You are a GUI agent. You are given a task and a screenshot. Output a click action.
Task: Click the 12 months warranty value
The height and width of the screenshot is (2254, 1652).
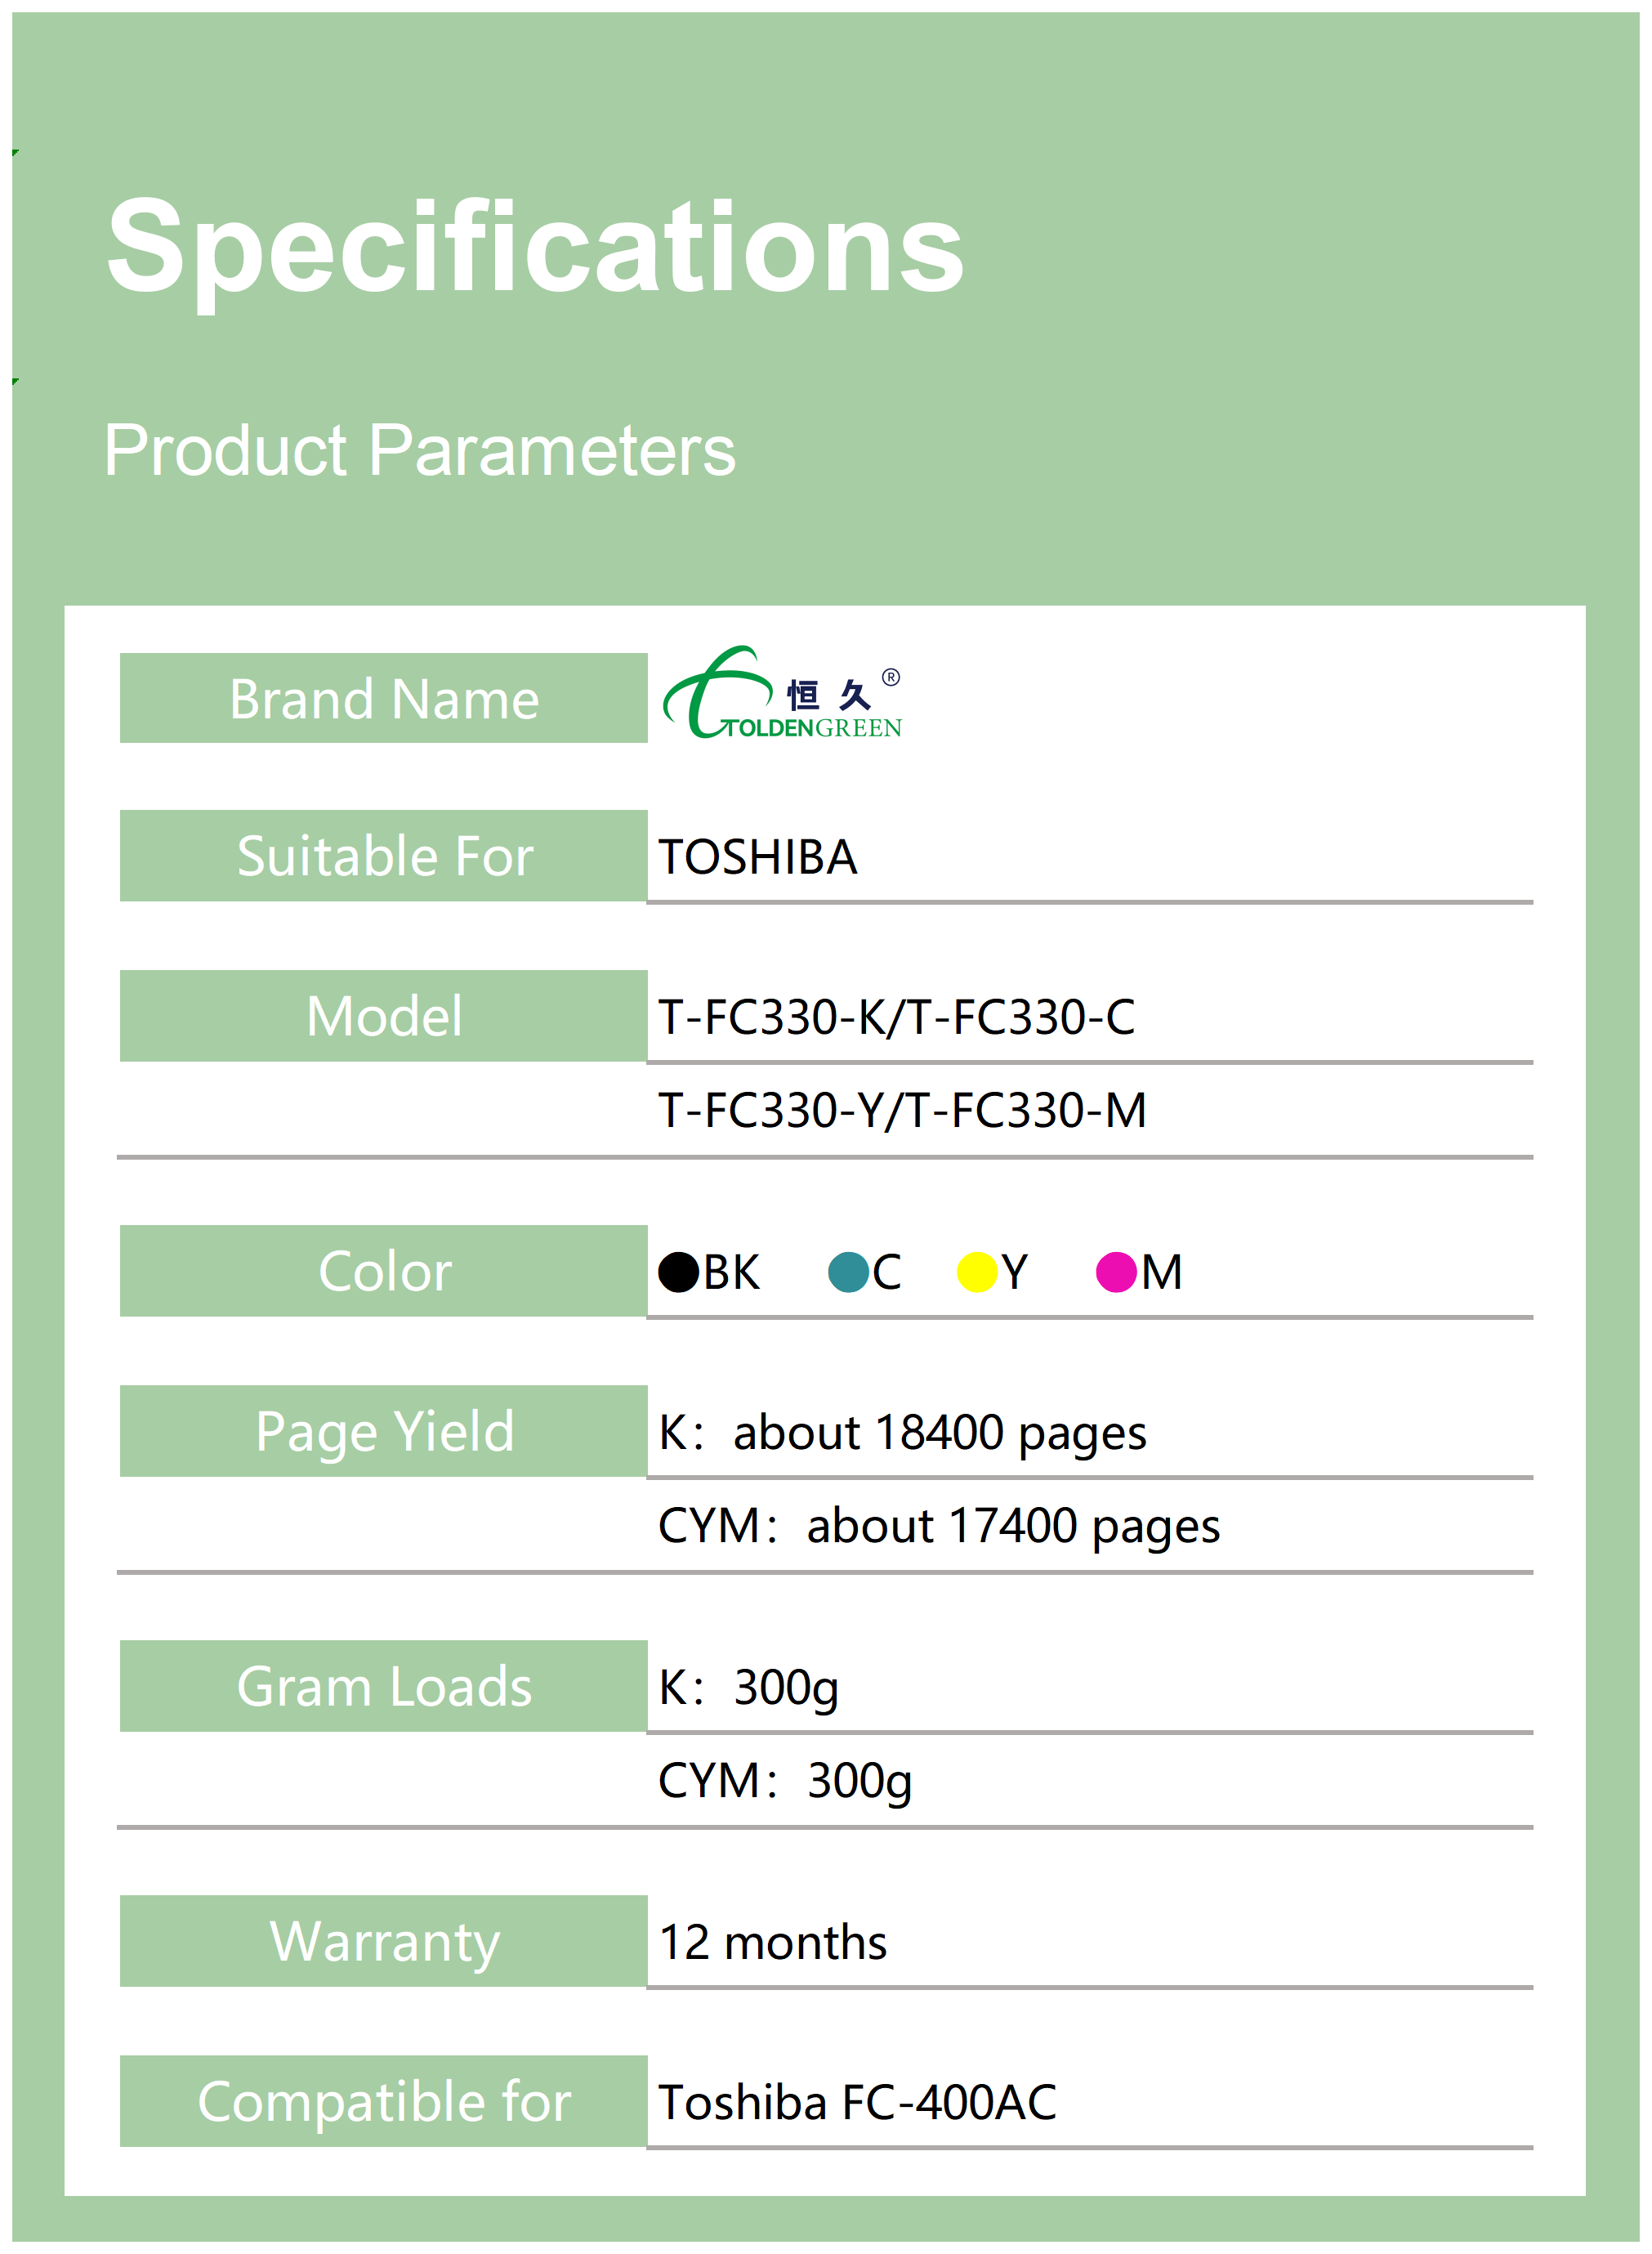(x=772, y=1942)
